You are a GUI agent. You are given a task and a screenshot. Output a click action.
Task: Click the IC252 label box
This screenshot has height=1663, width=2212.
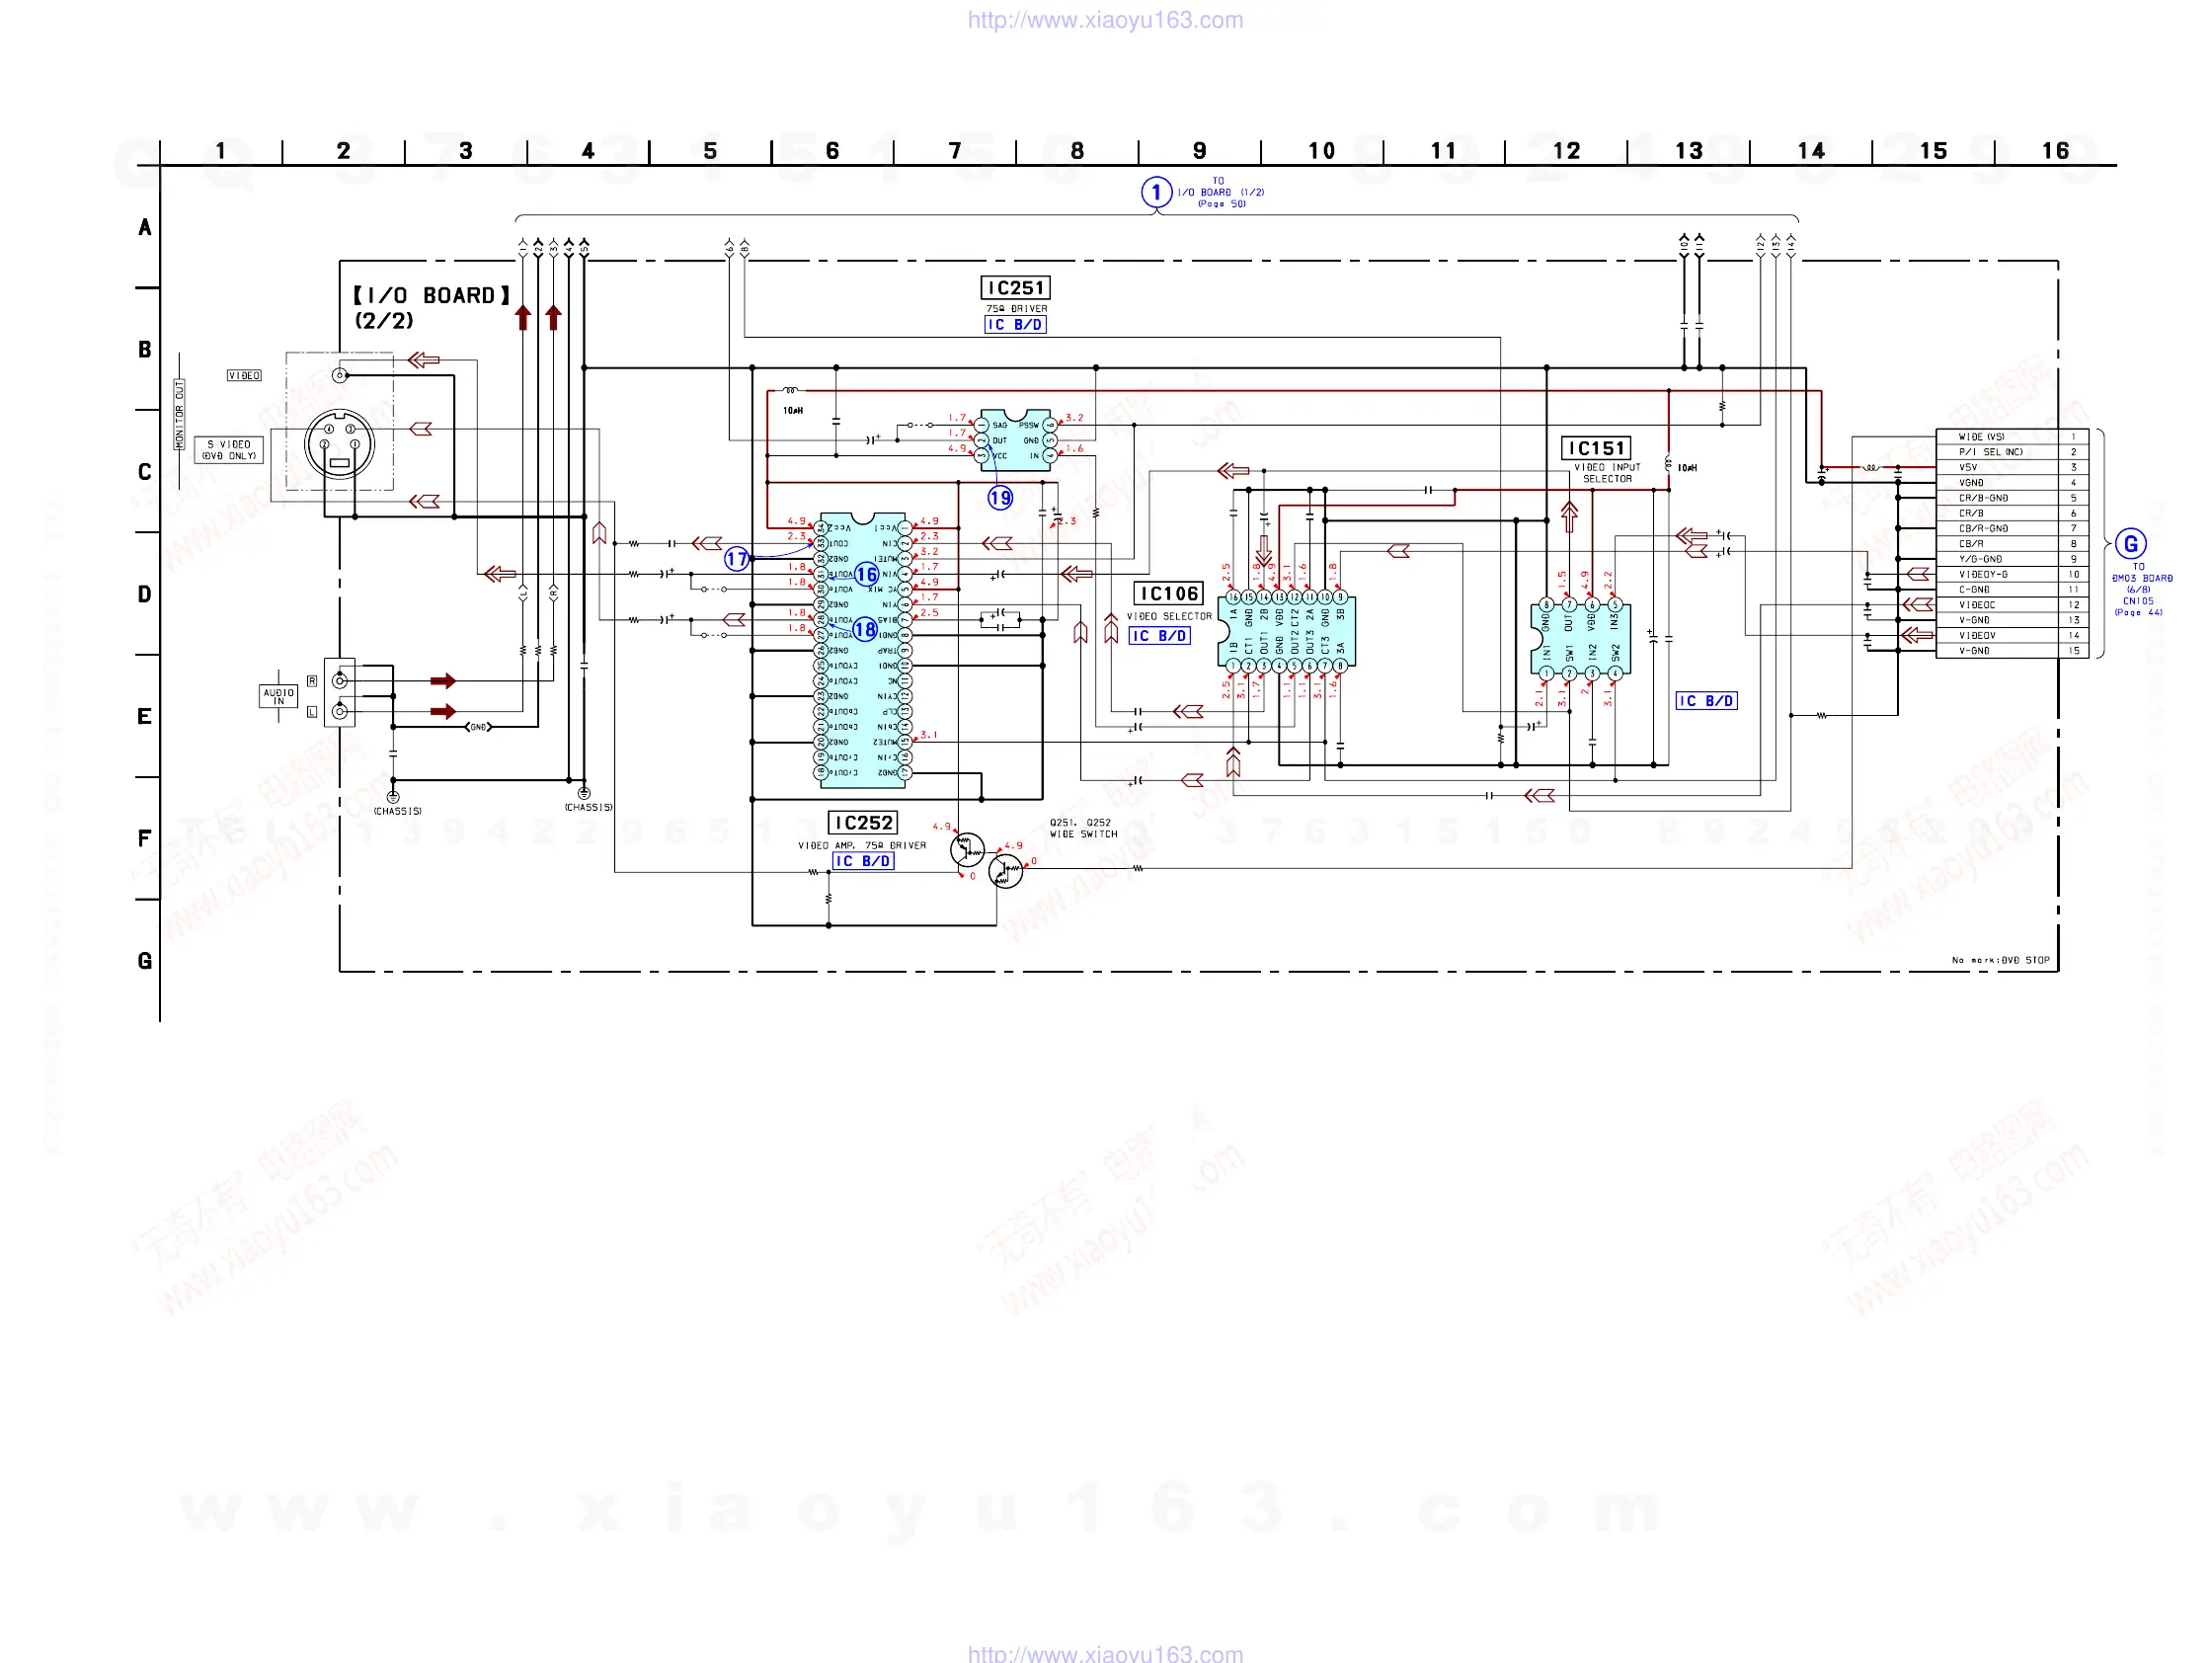click(863, 823)
